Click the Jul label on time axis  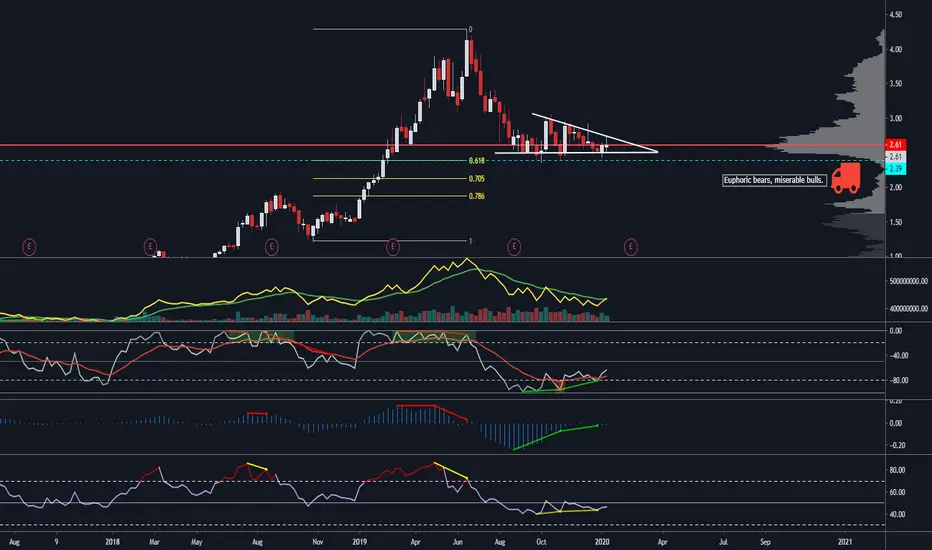pyautogui.click(x=723, y=542)
